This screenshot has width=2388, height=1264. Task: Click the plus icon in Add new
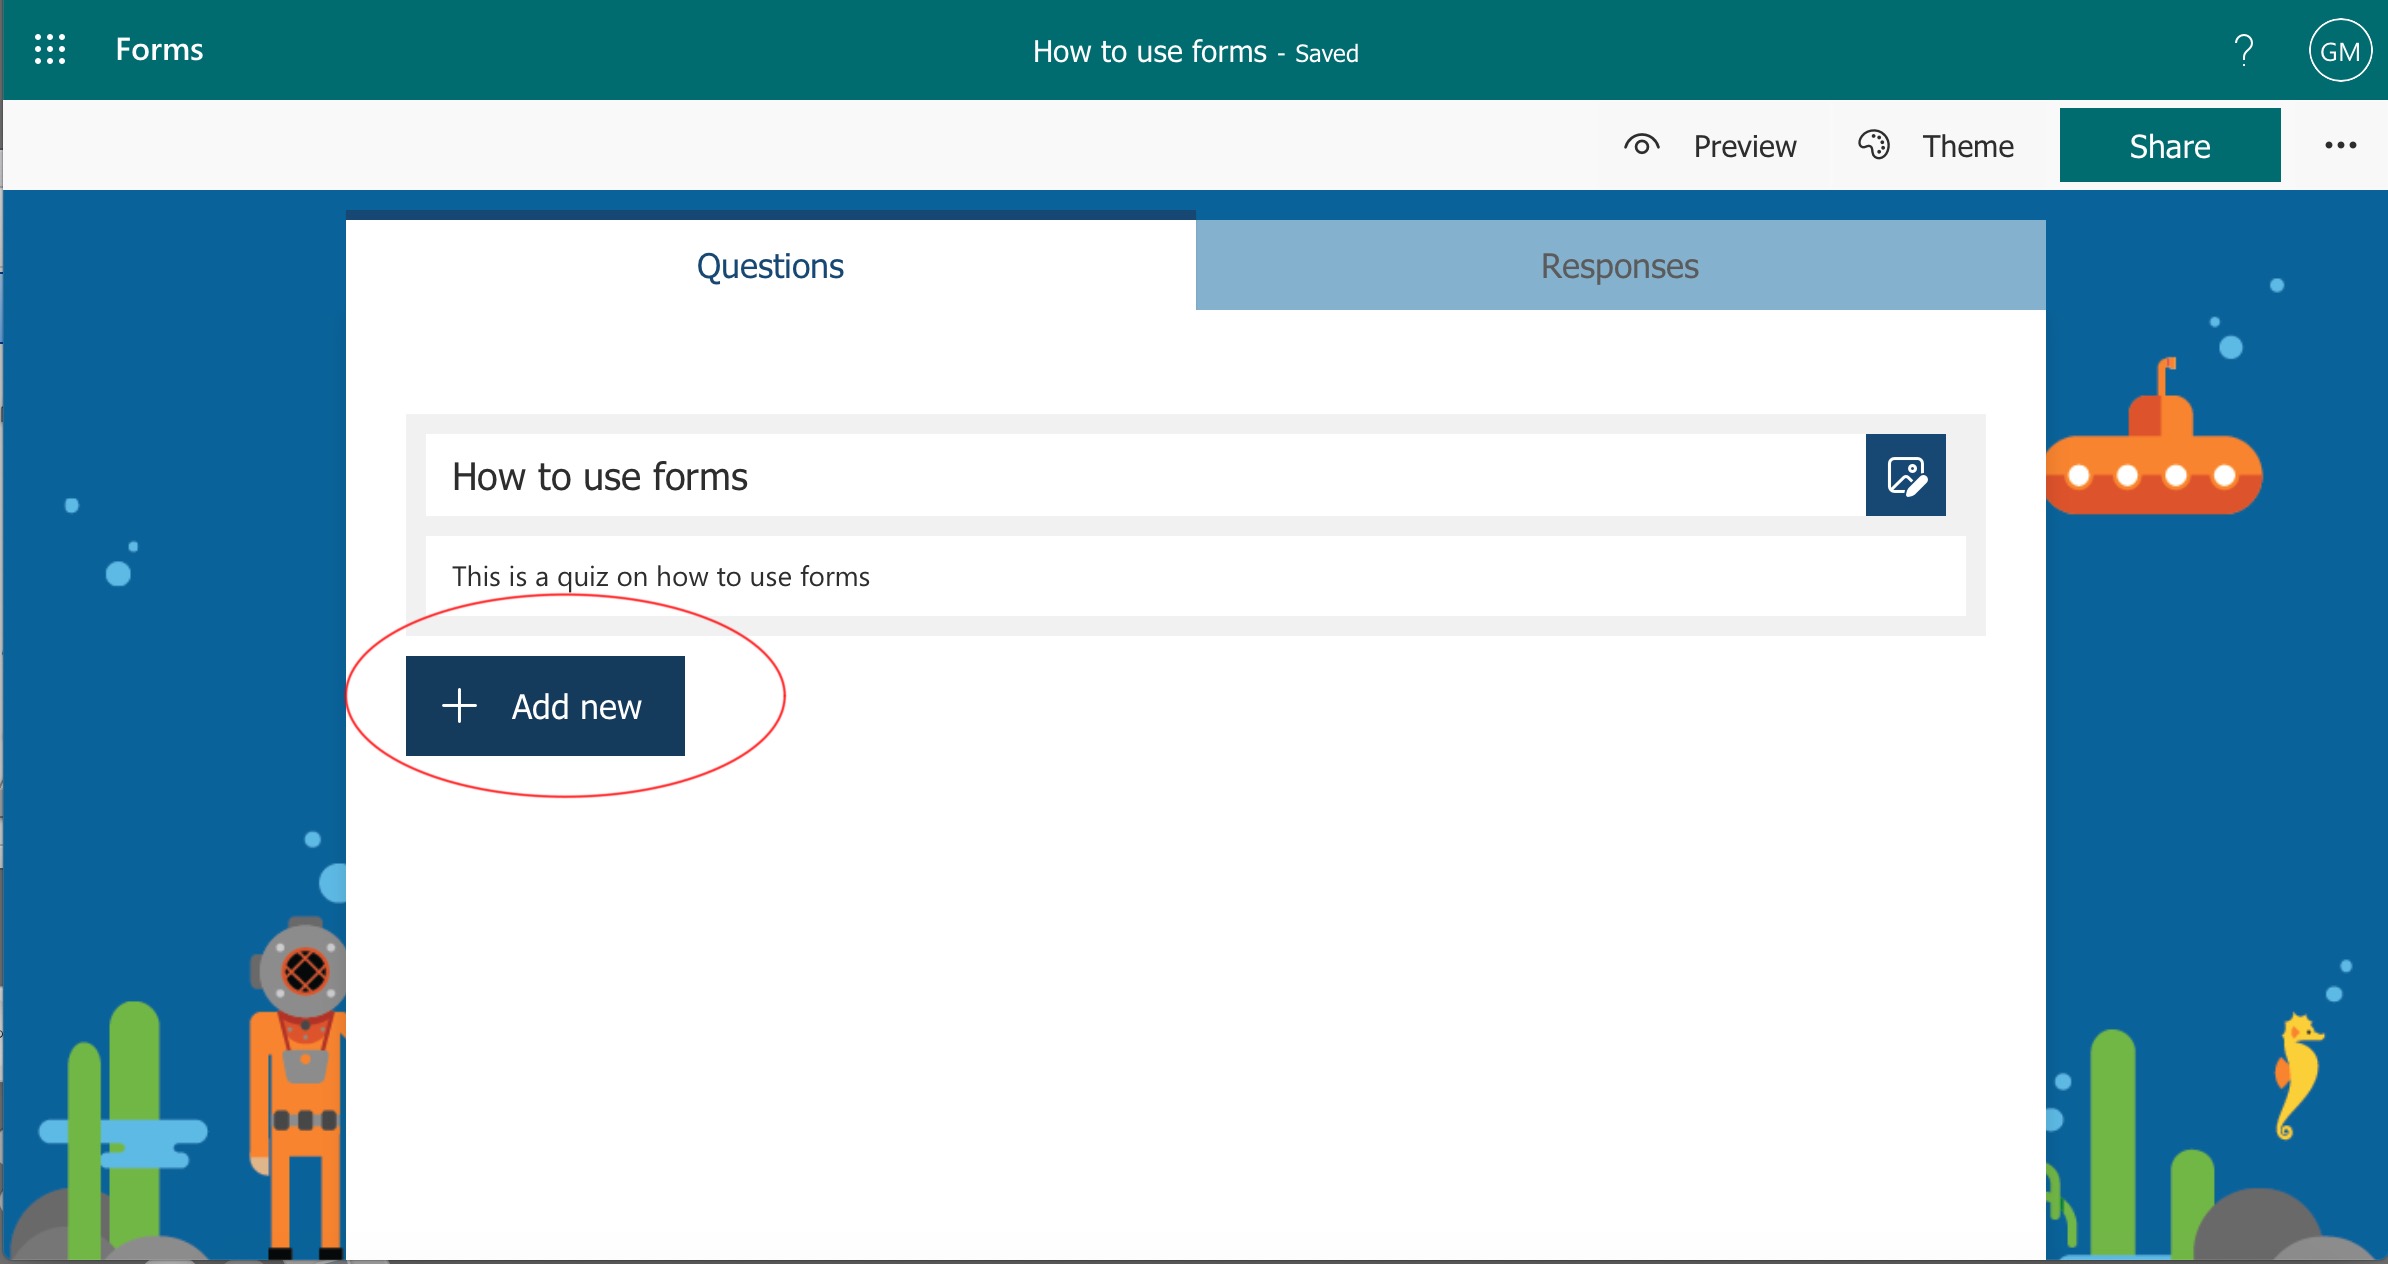coord(459,706)
